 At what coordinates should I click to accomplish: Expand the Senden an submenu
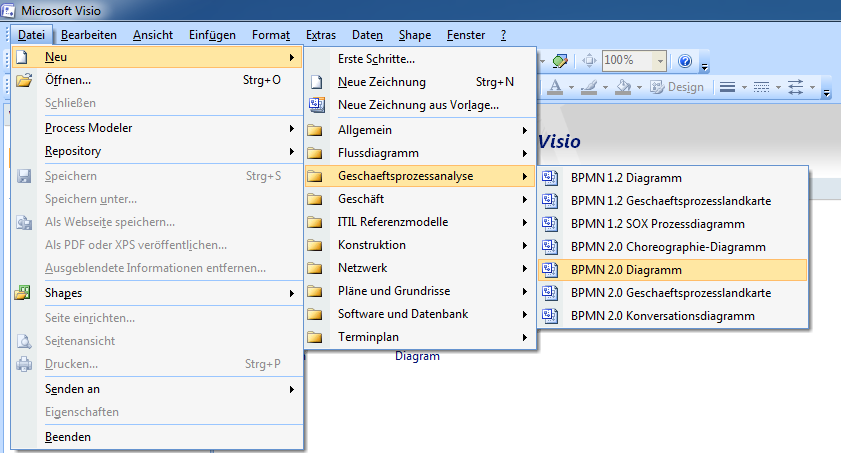pos(157,389)
